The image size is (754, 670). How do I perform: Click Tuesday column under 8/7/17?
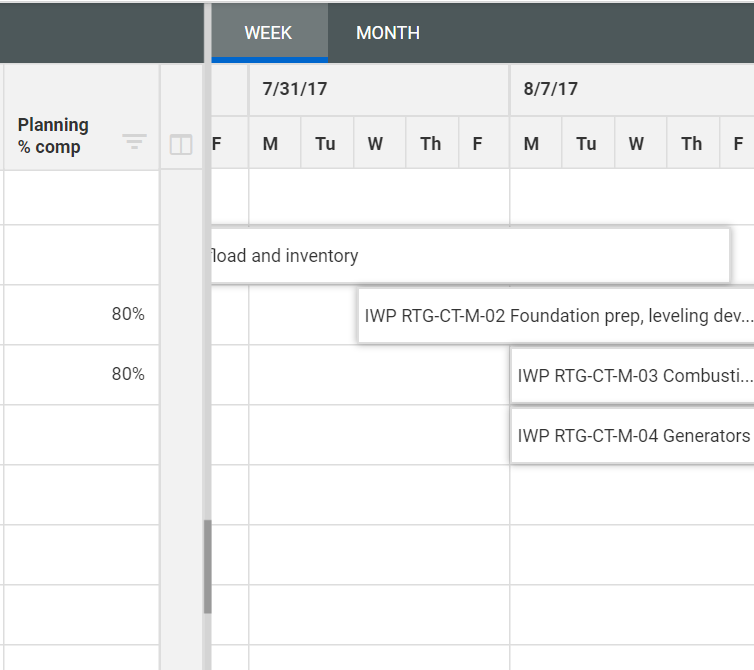[x=587, y=144]
